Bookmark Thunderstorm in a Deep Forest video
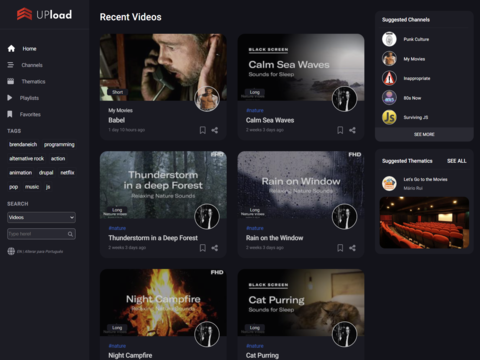 202,248
